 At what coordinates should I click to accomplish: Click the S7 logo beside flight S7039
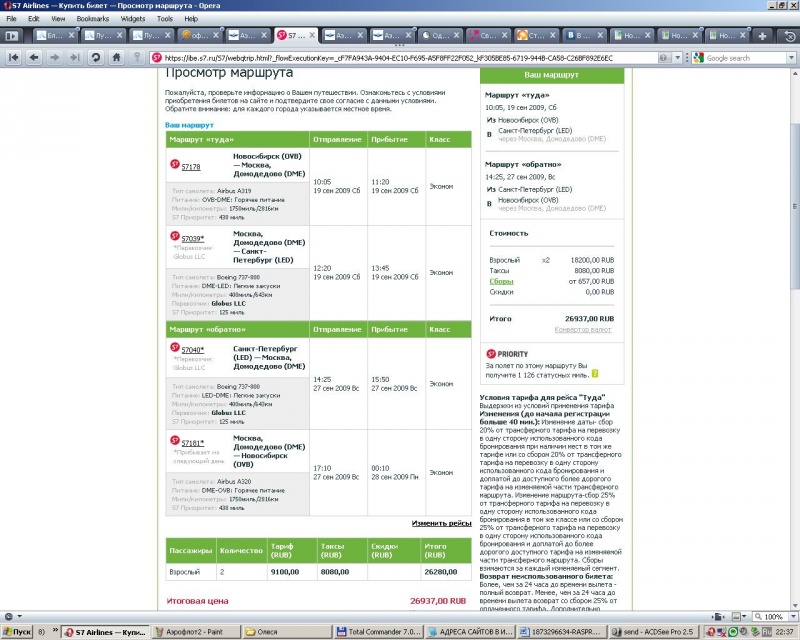[174, 236]
